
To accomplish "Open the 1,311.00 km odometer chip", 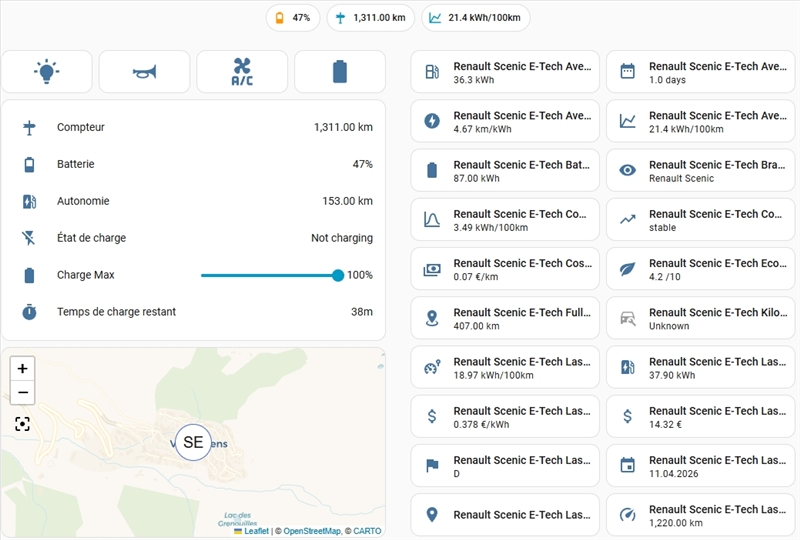I will 370,17.
